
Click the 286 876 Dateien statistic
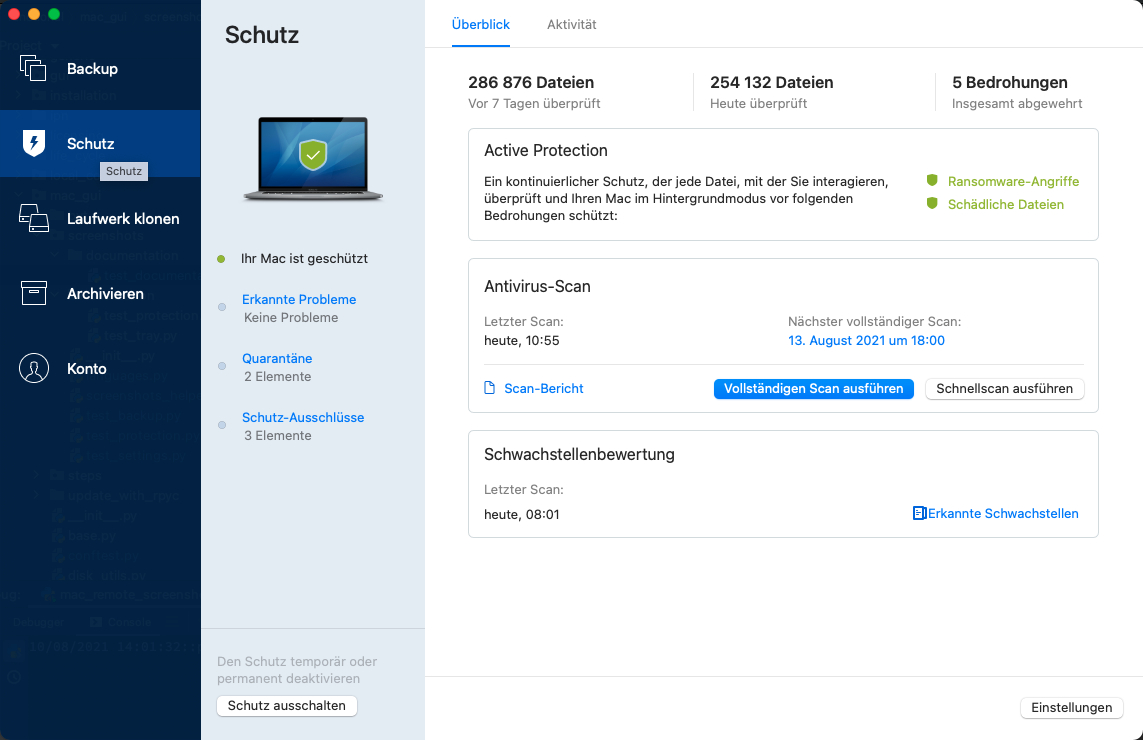[x=531, y=82]
